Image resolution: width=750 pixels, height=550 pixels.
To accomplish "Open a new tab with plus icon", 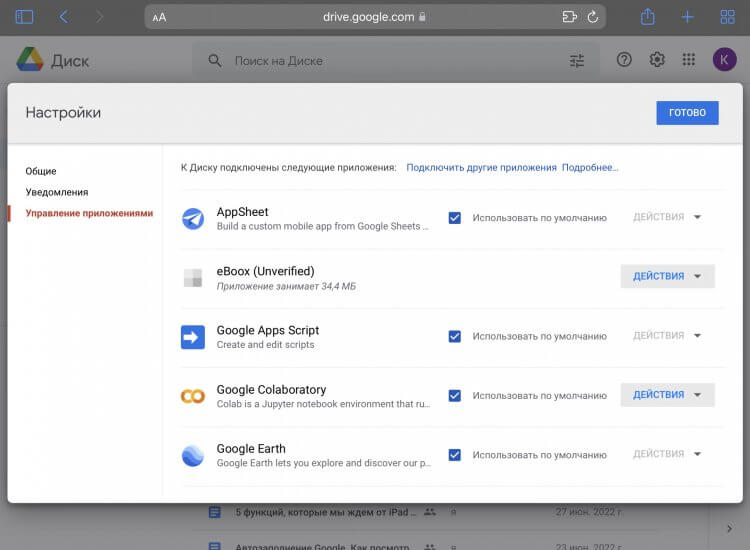I will tap(687, 17).
